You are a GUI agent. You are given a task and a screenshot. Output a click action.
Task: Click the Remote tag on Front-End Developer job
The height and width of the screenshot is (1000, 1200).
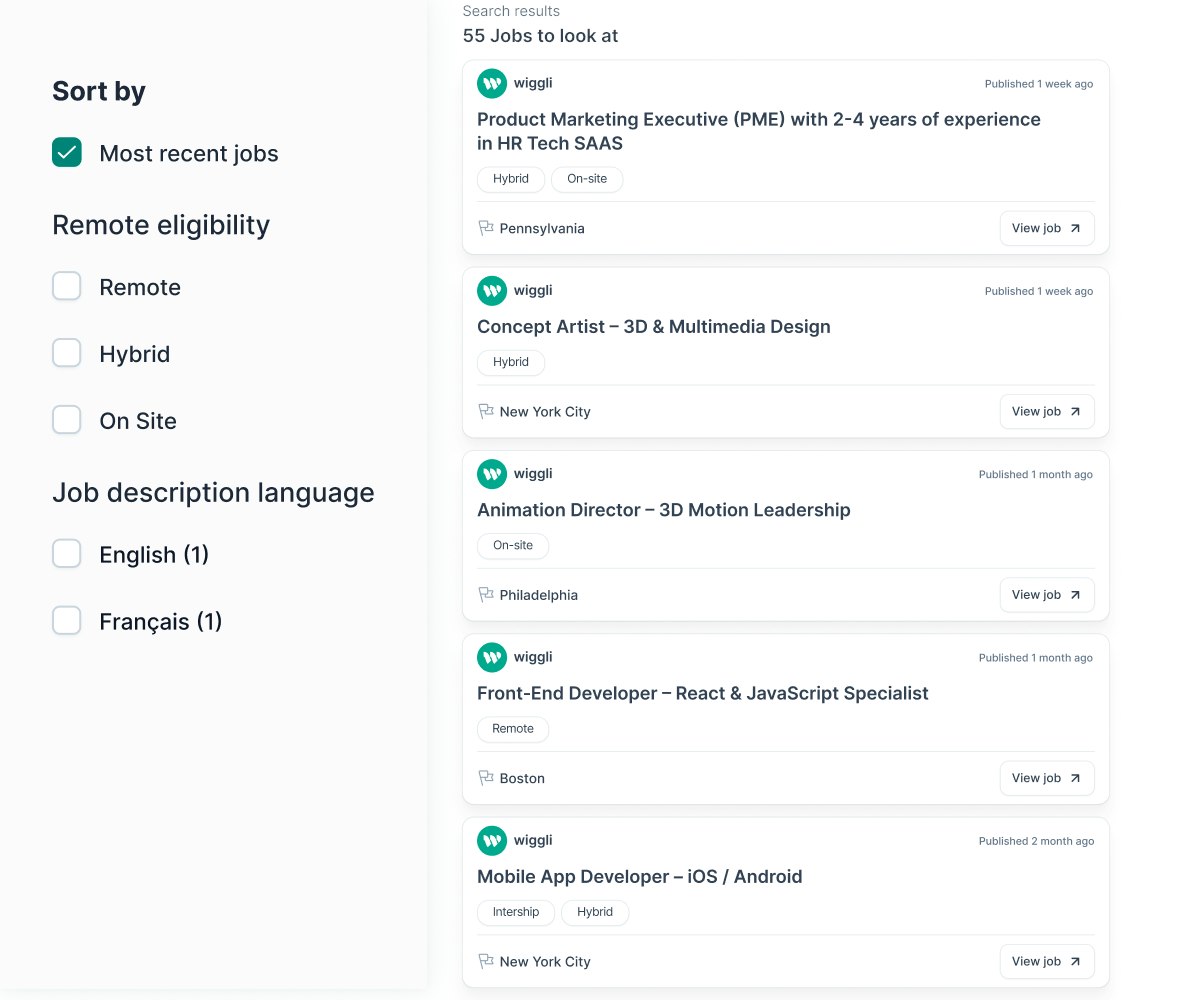(x=512, y=729)
